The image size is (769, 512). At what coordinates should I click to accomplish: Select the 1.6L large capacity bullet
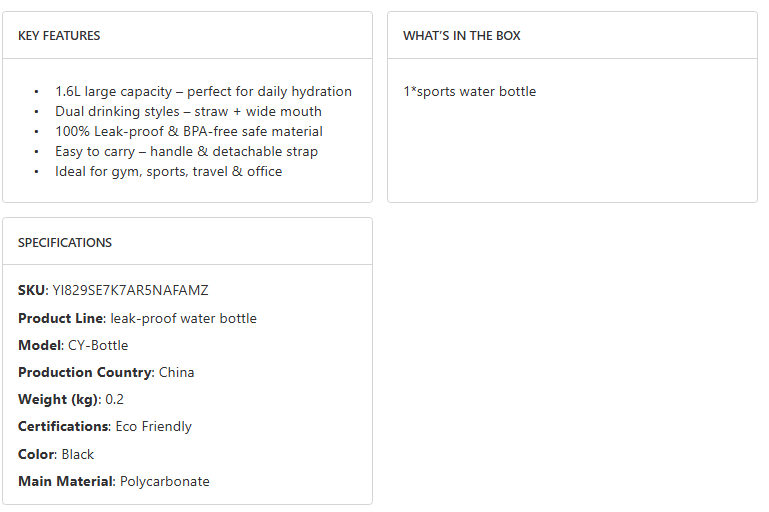tap(203, 92)
